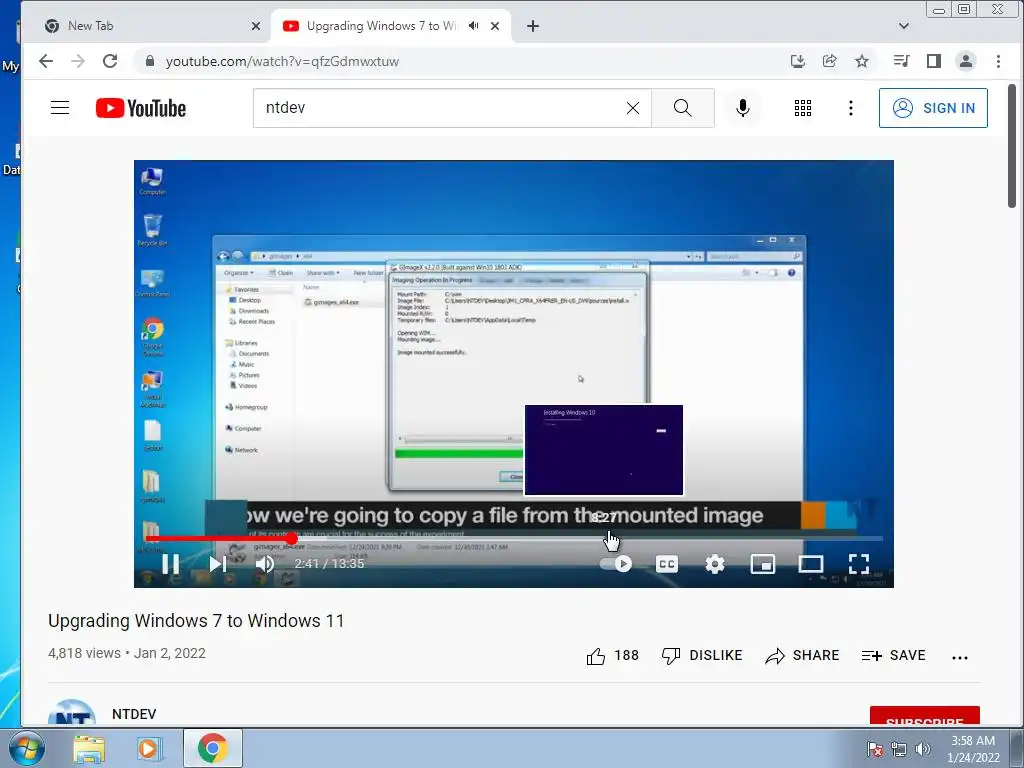Switch to miniplayer mode
This screenshot has height=768, width=1024.
click(762, 564)
